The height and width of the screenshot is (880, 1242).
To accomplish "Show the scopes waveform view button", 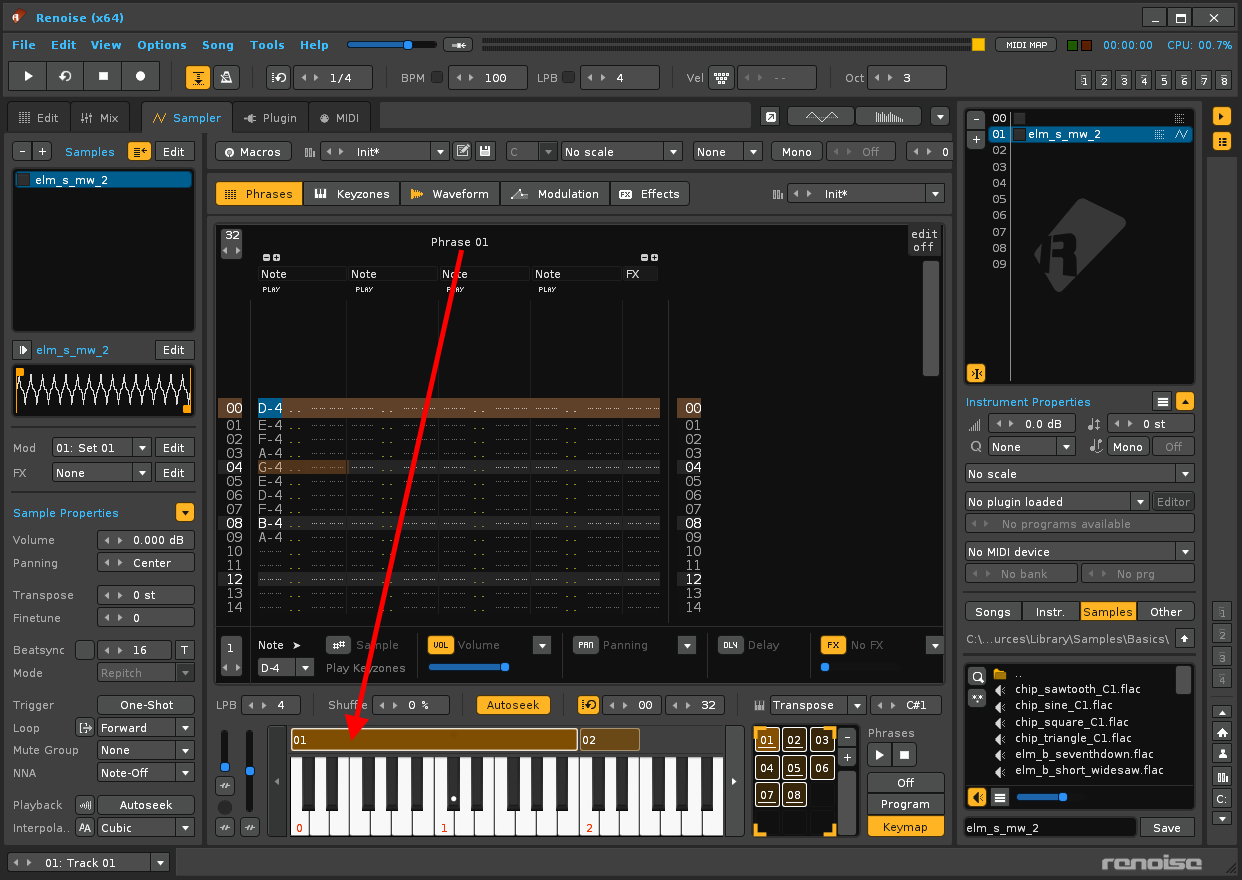I will pos(821,117).
